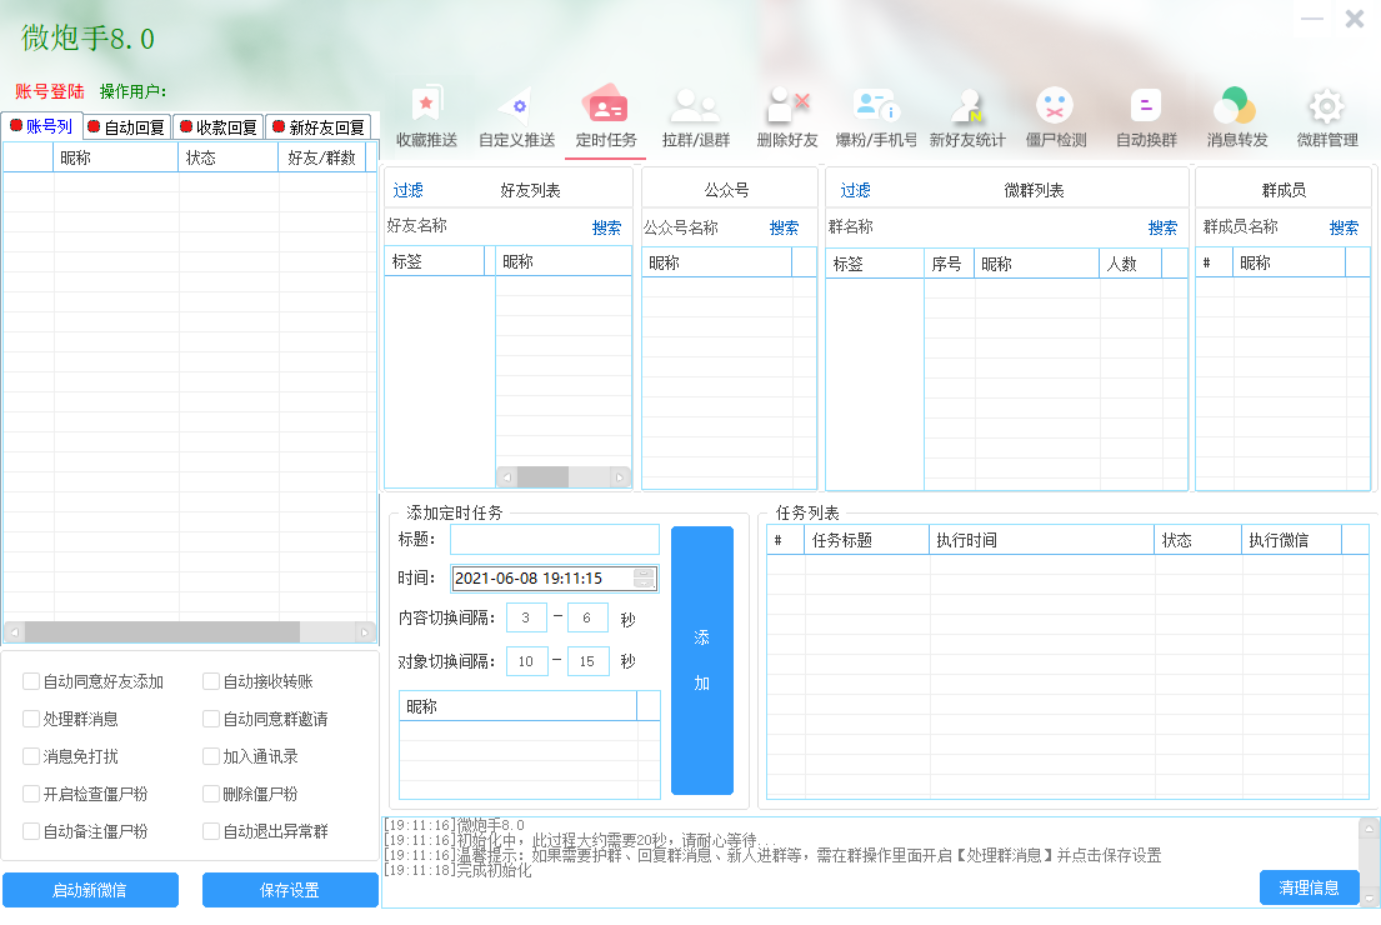Click the 账号登陆 link
The width and height of the screenshot is (1381, 925).
pos(50,91)
